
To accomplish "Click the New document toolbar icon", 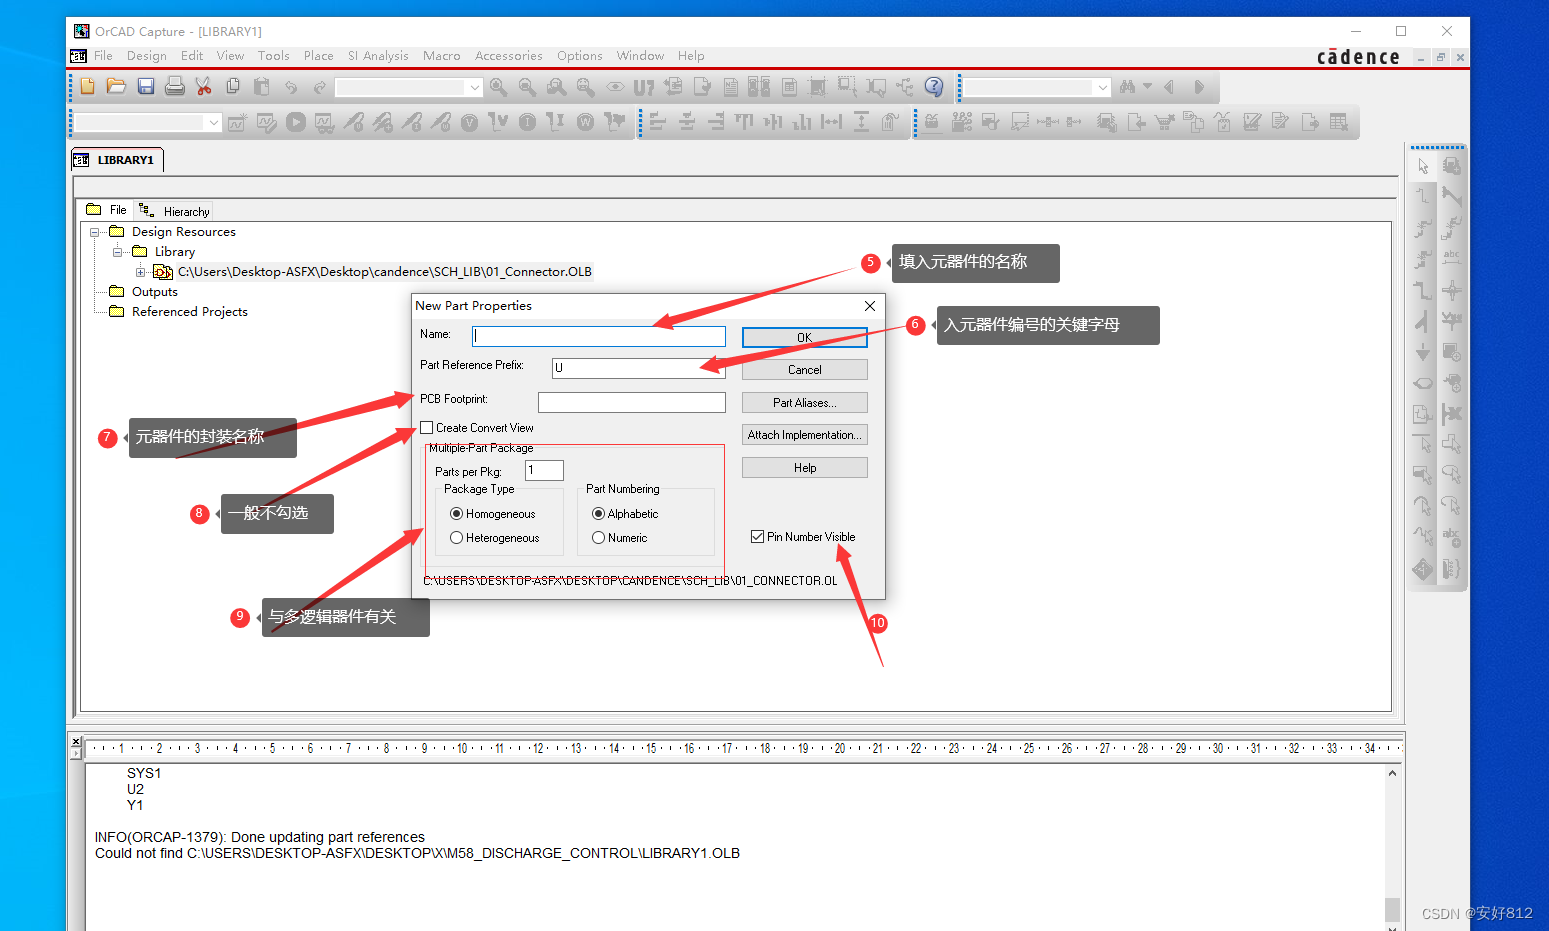I will pyautogui.click(x=88, y=87).
